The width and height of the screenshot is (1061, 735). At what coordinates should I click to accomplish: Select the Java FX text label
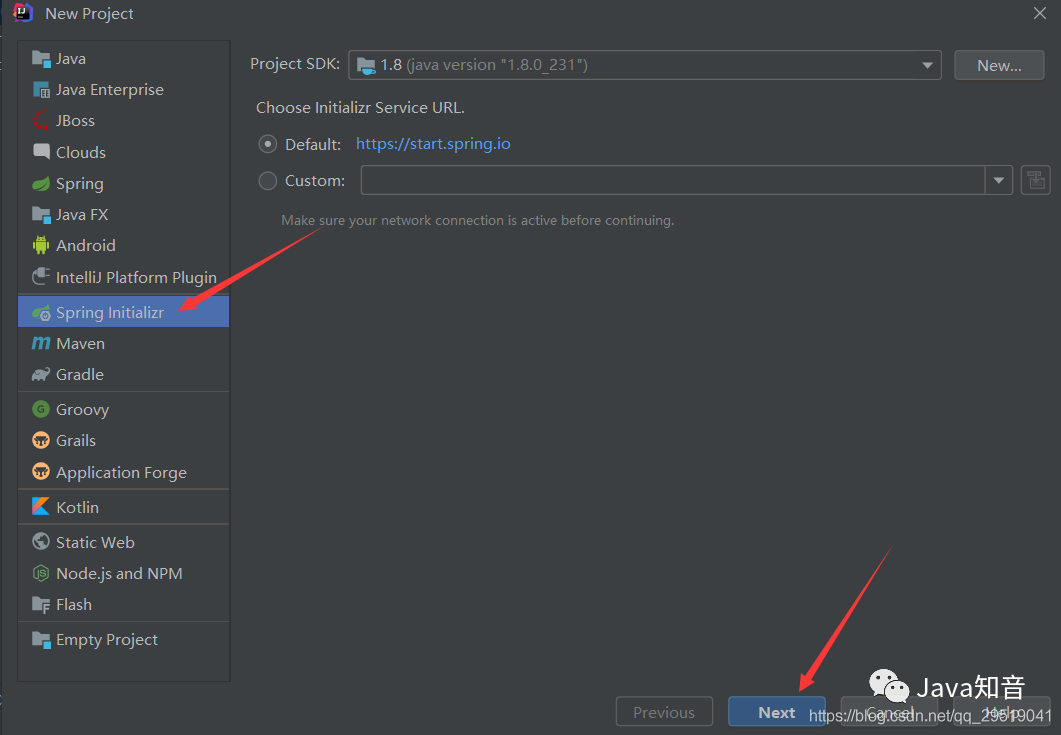[82, 215]
